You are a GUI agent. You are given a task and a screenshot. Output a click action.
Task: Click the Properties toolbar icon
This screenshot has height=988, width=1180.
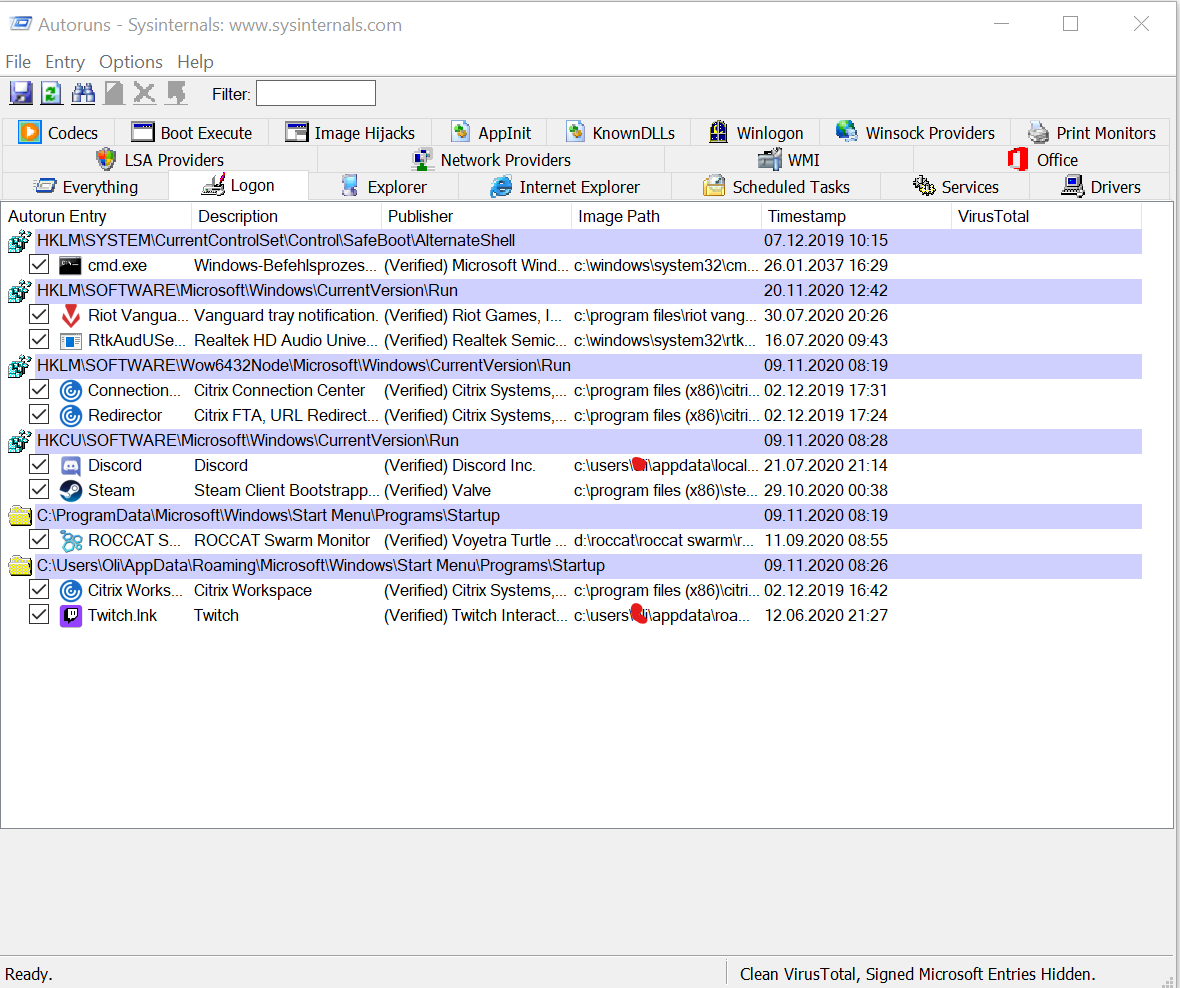(x=114, y=93)
